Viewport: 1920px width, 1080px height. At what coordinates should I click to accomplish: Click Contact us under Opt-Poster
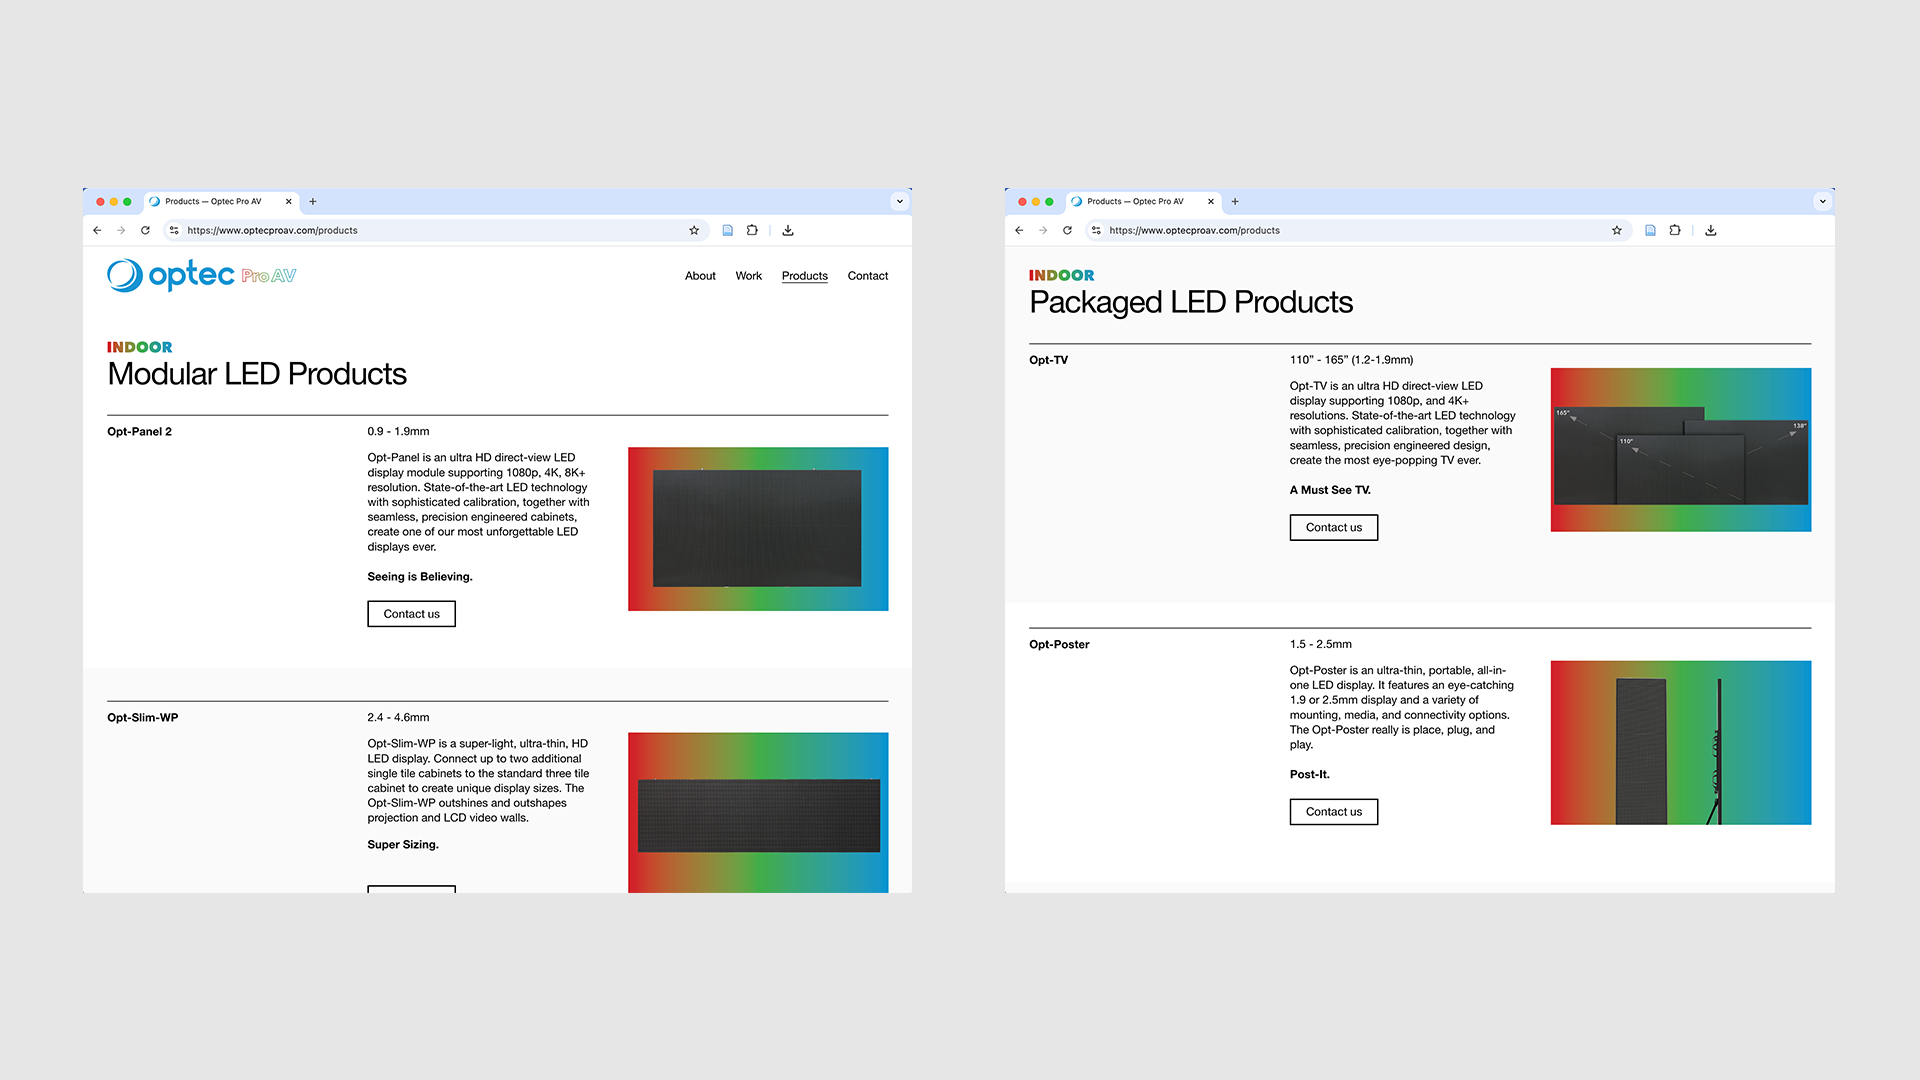1334,812
